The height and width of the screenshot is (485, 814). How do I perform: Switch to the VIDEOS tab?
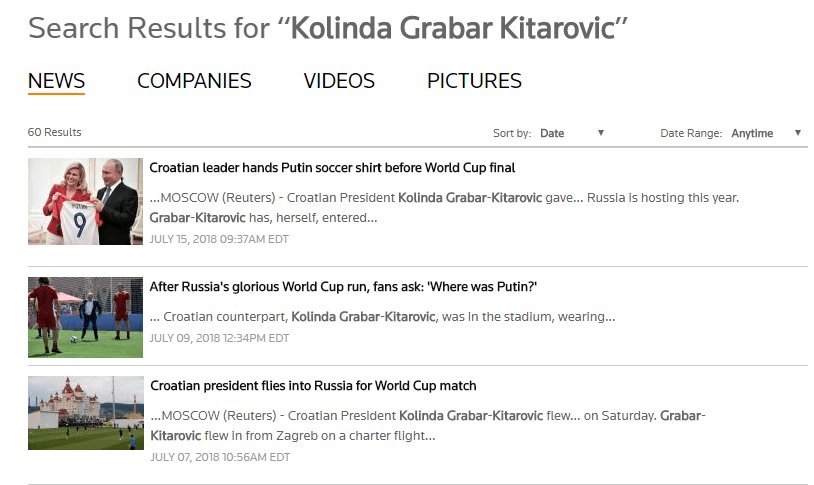click(x=339, y=81)
